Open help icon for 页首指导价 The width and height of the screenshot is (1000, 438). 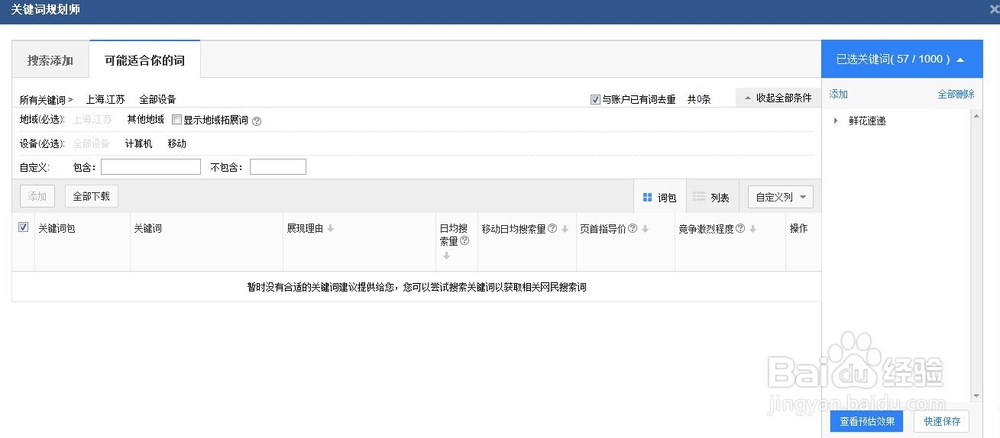coord(633,229)
